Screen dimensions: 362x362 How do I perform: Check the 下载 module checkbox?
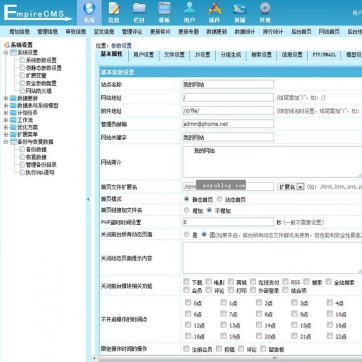pyautogui.click(x=186, y=282)
